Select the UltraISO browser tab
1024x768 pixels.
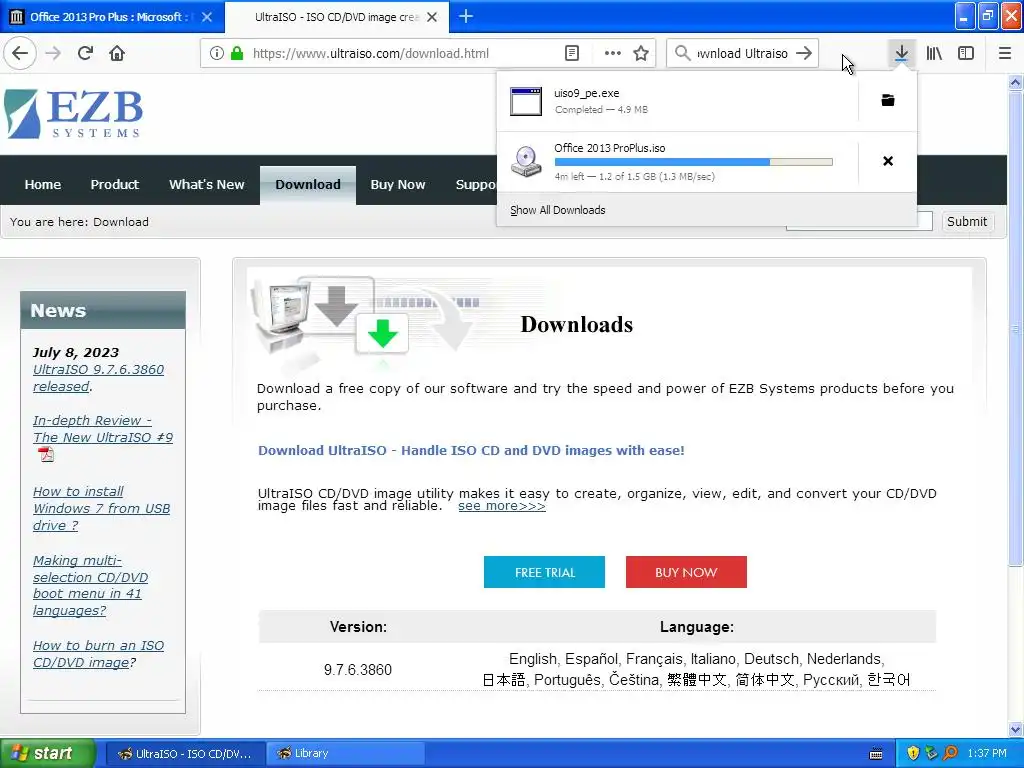click(x=336, y=17)
